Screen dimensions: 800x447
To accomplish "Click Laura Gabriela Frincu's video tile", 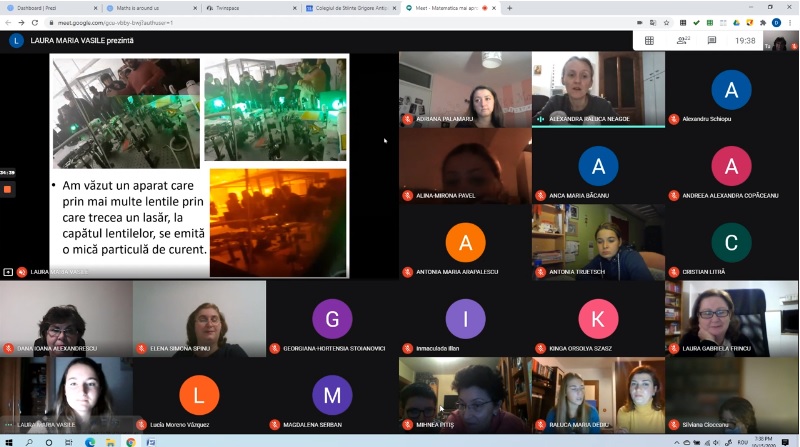I will click(732, 319).
